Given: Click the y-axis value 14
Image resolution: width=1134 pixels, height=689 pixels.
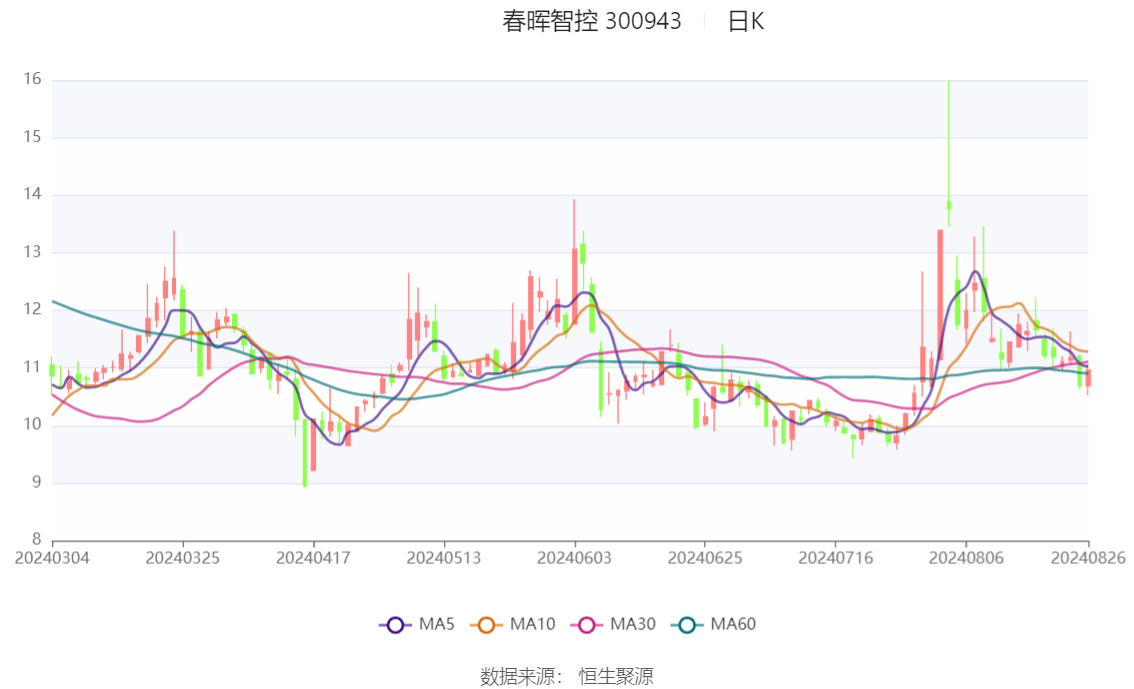Looking at the screenshot, I should pos(32,194).
